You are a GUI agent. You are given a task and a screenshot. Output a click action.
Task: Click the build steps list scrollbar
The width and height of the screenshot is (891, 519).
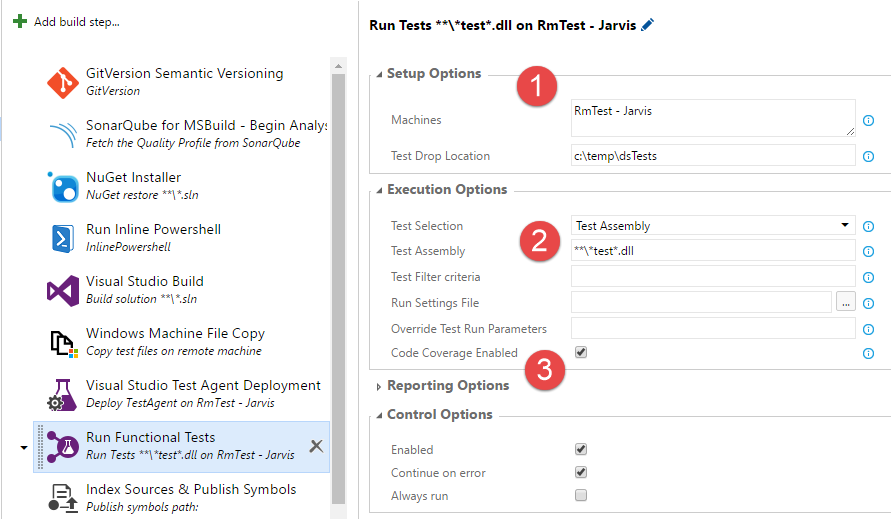click(x=338, y=289)
